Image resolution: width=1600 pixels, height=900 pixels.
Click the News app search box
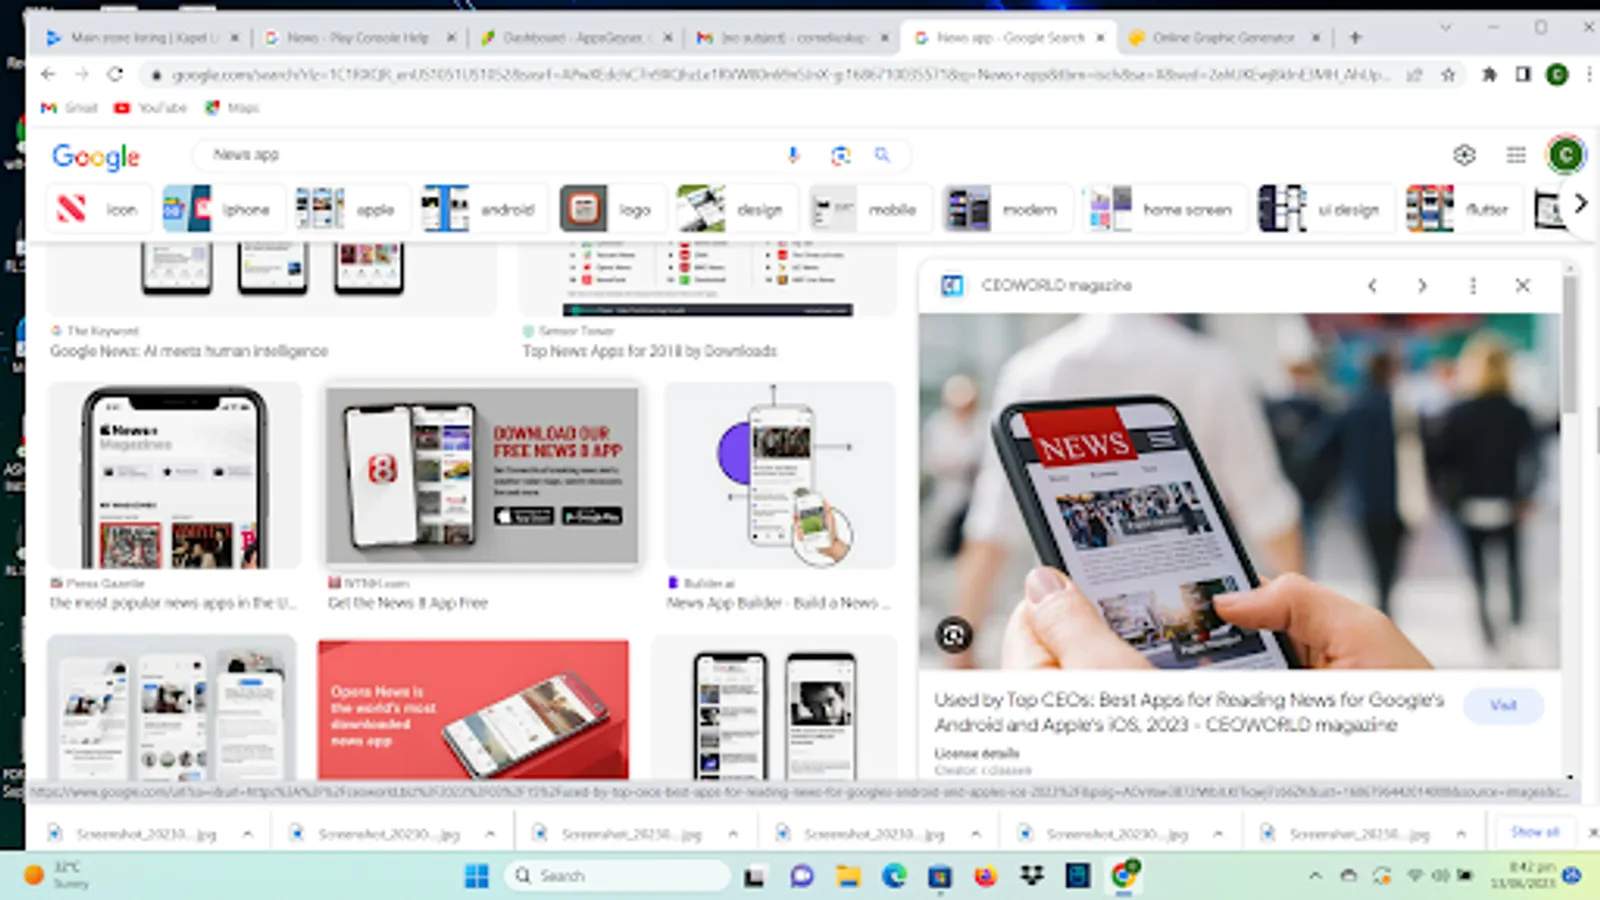point(490,155)
